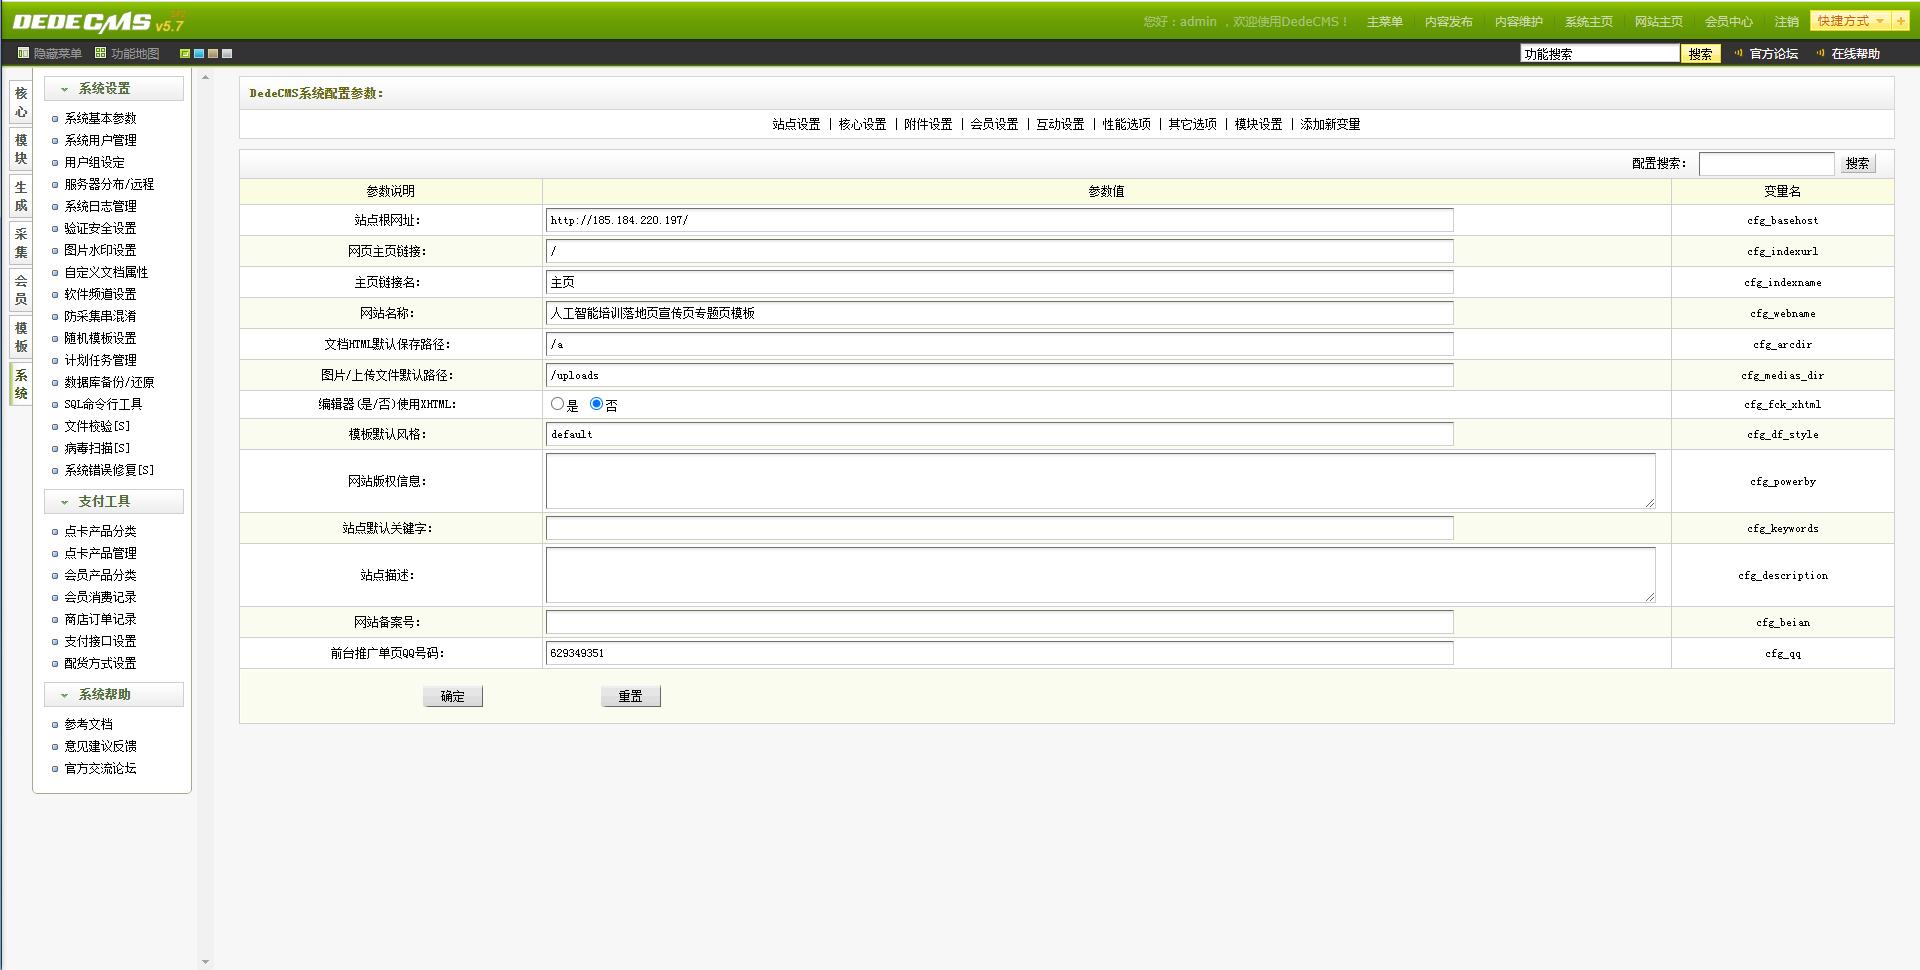Click the signal icon beside 在线帮助
The image size is (1920, 970).
(1821, 53)
